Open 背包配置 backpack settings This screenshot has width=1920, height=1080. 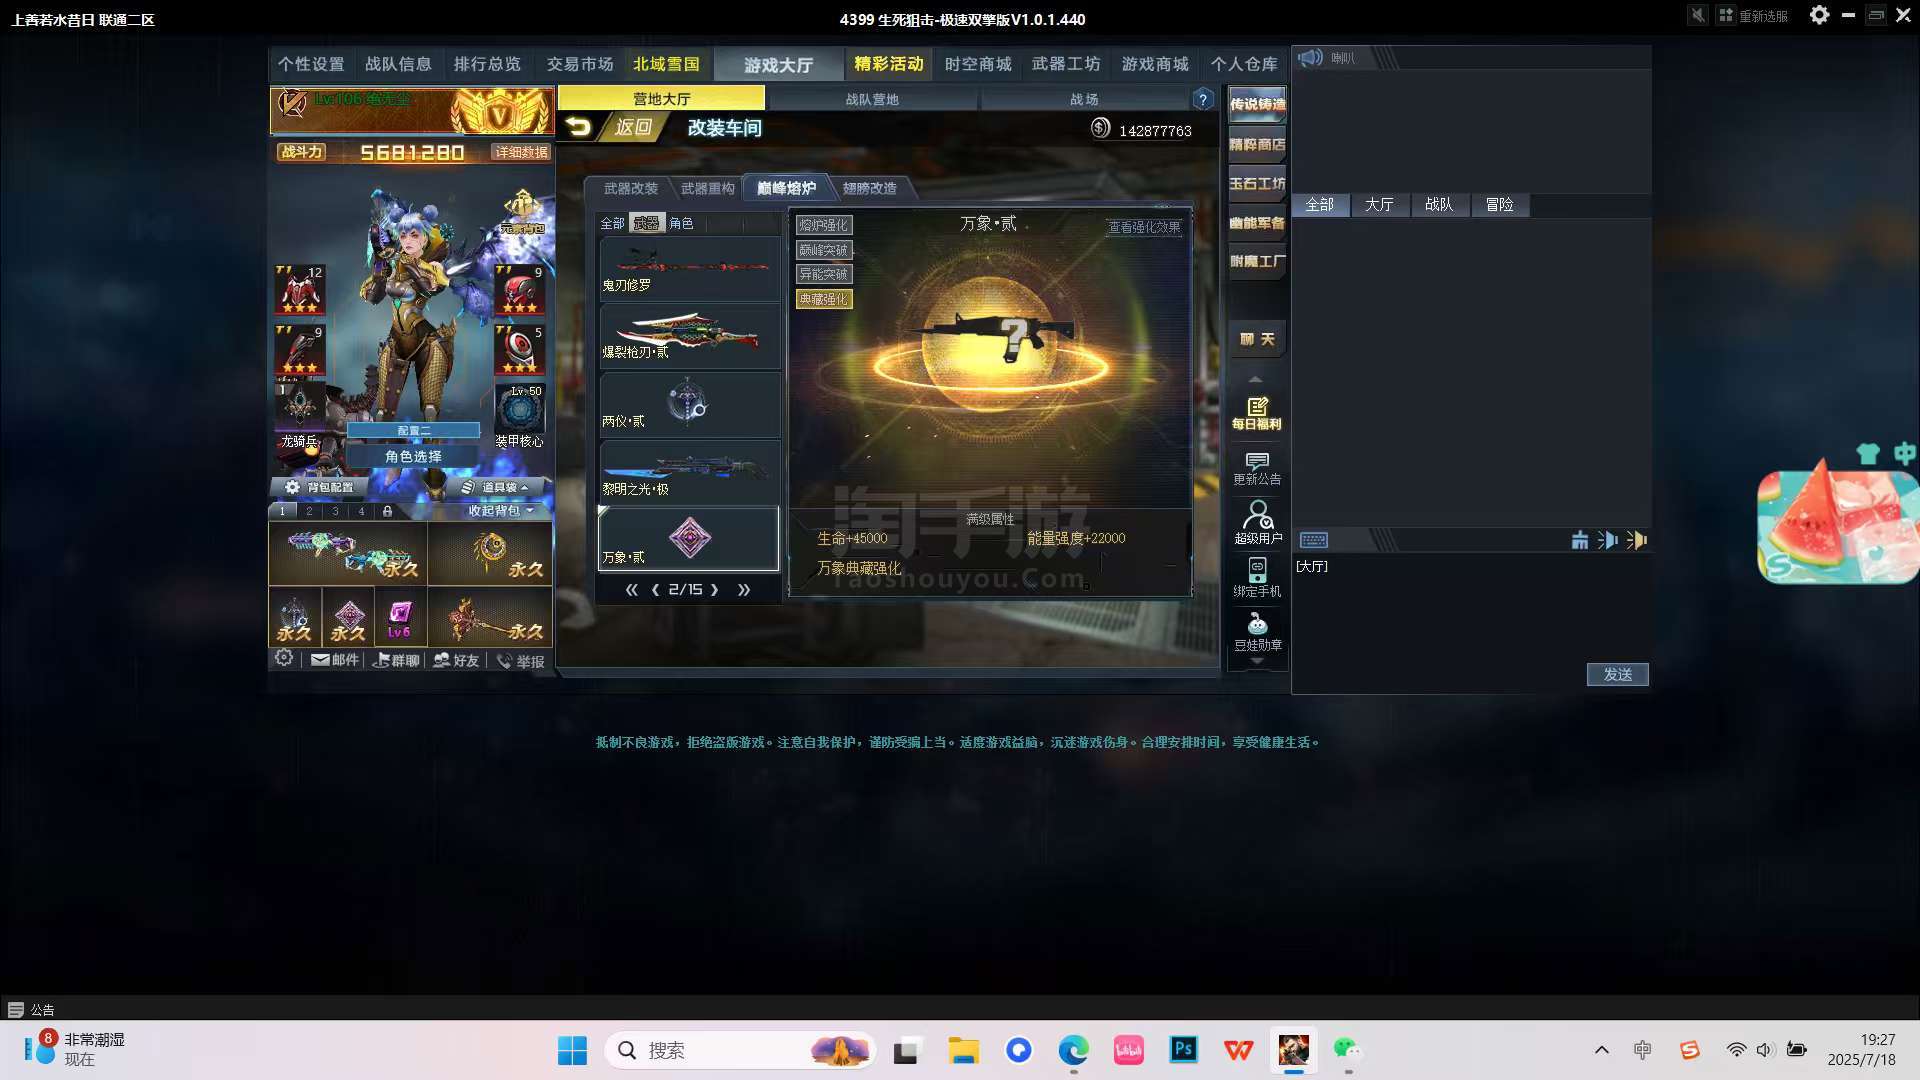321,487
